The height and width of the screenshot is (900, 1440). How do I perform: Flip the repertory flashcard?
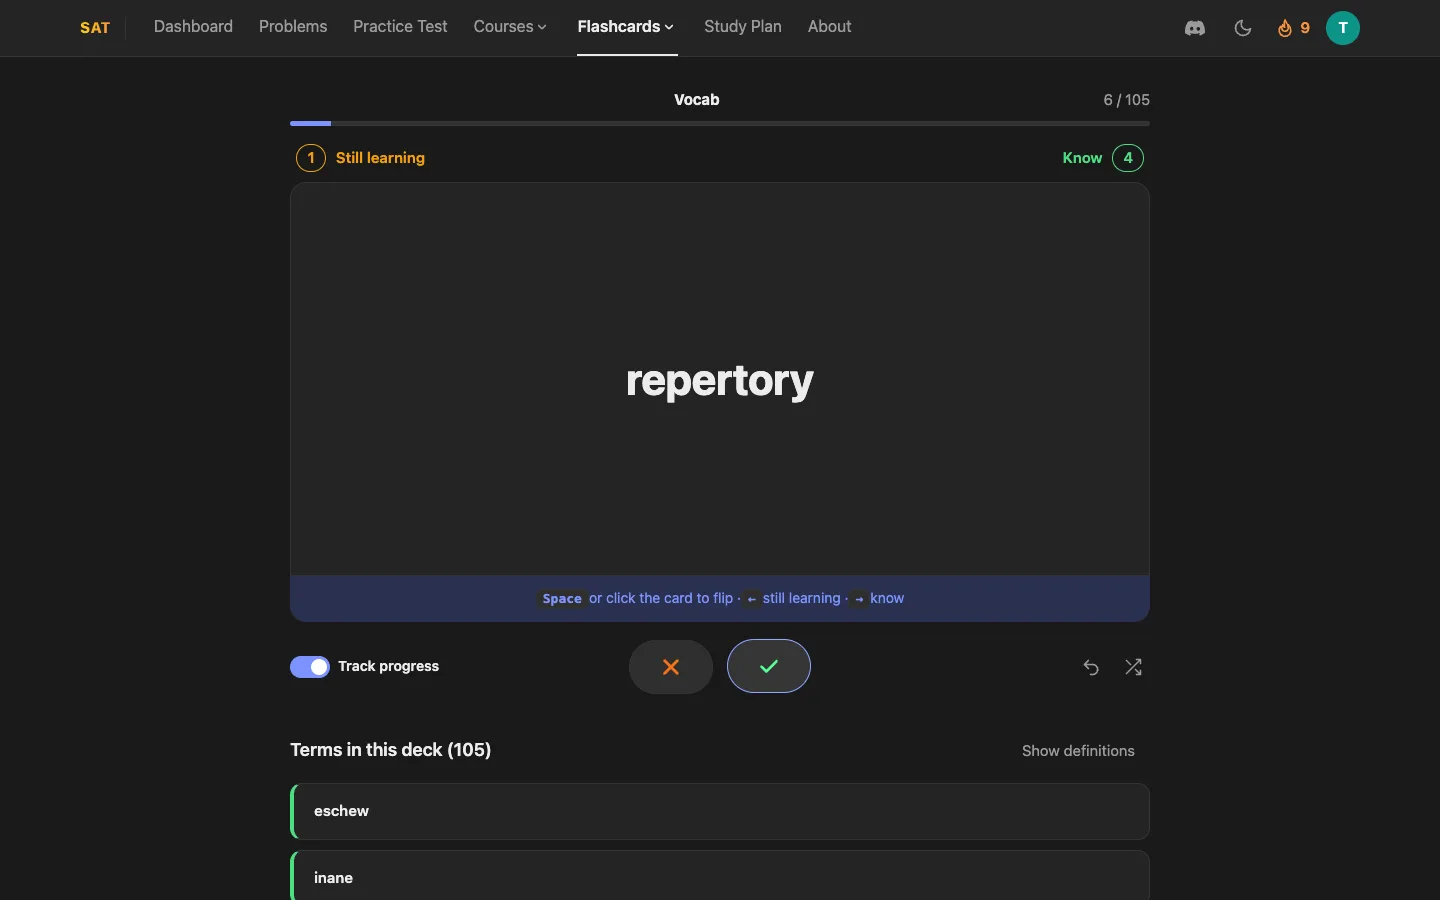720,380
